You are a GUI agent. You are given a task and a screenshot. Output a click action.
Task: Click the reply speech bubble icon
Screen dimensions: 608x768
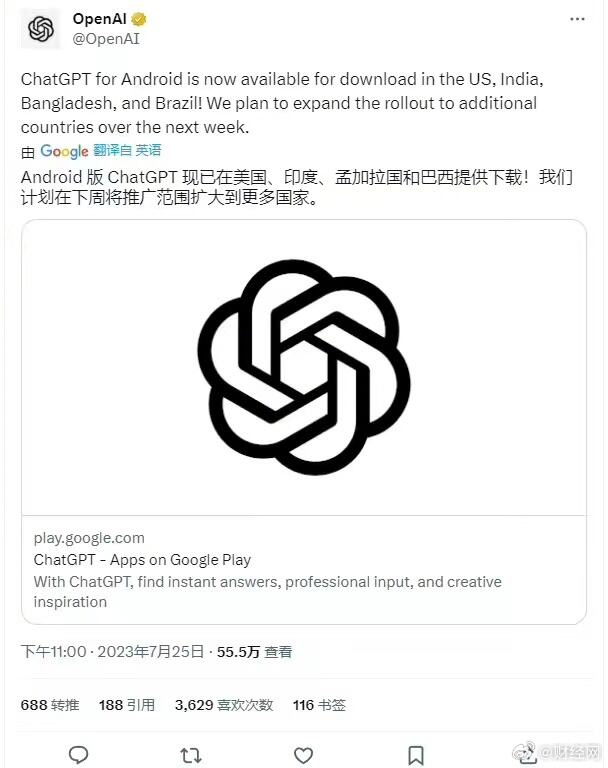point(78,755)
